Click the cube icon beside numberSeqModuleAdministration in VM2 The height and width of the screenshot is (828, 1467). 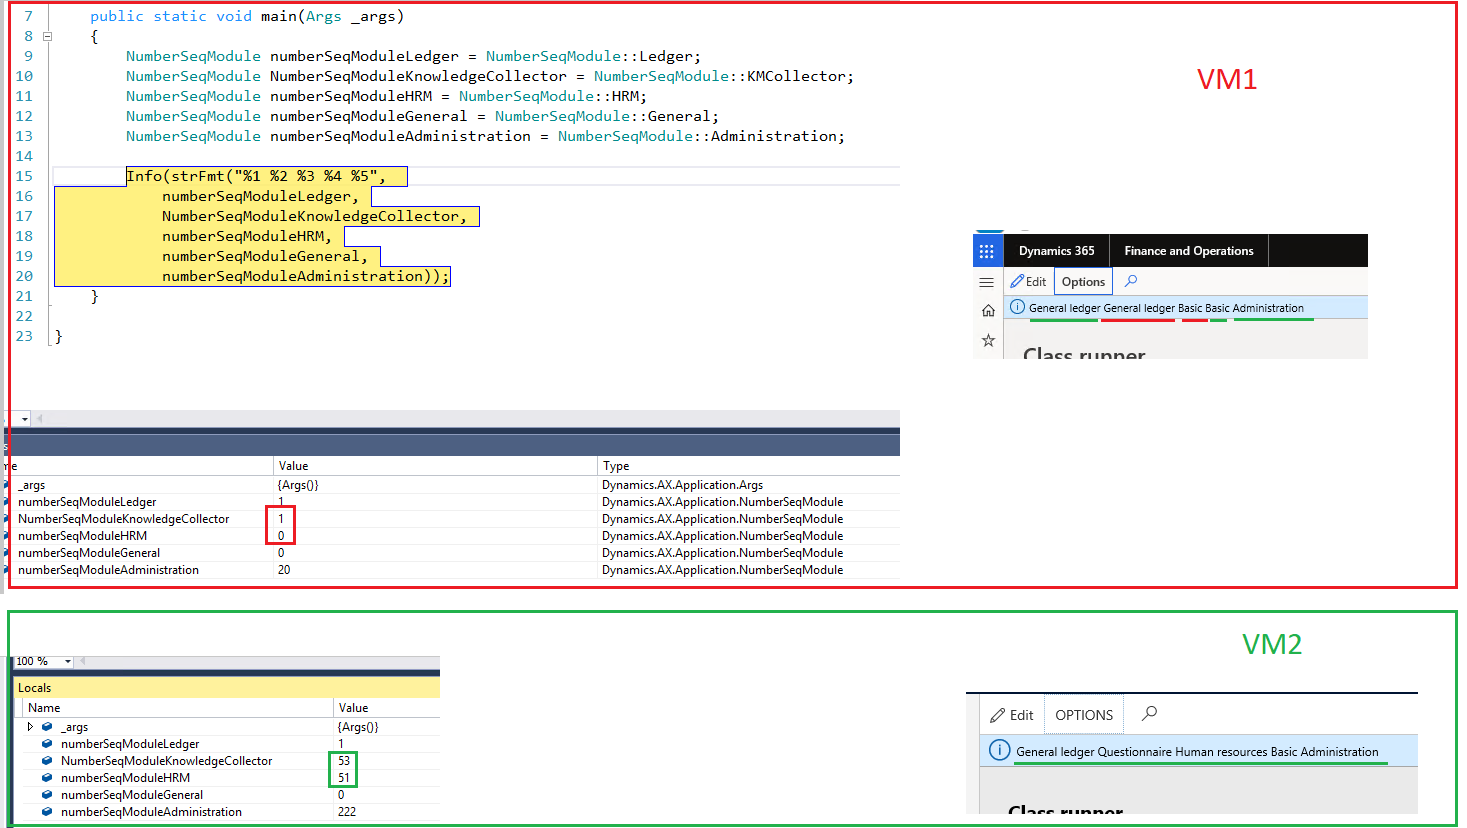(47, 812)
